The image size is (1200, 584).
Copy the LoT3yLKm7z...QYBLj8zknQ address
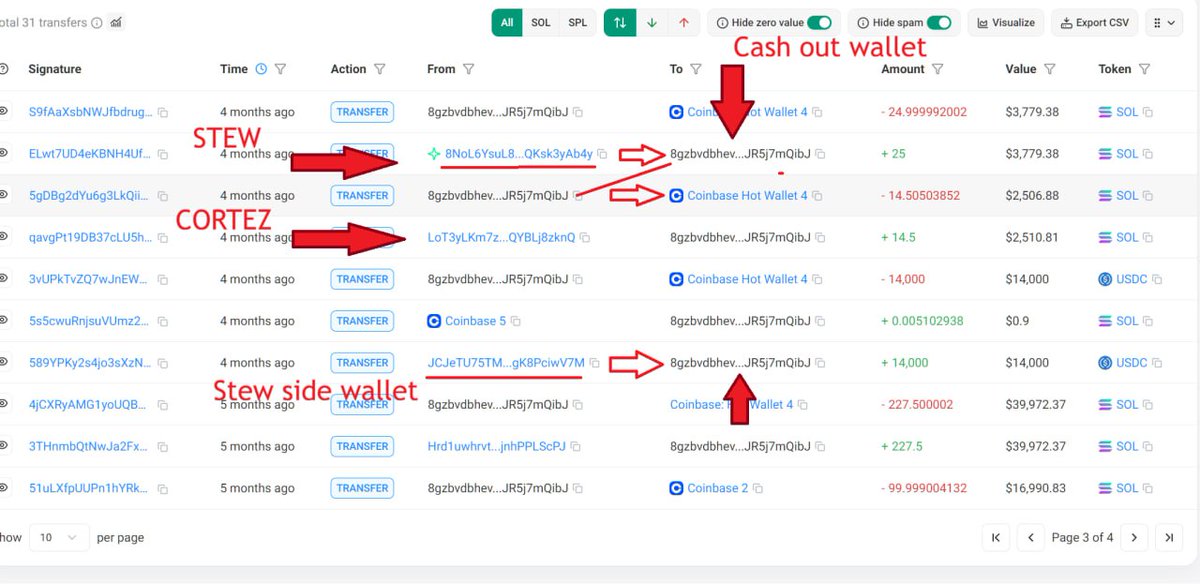point(585,238)
